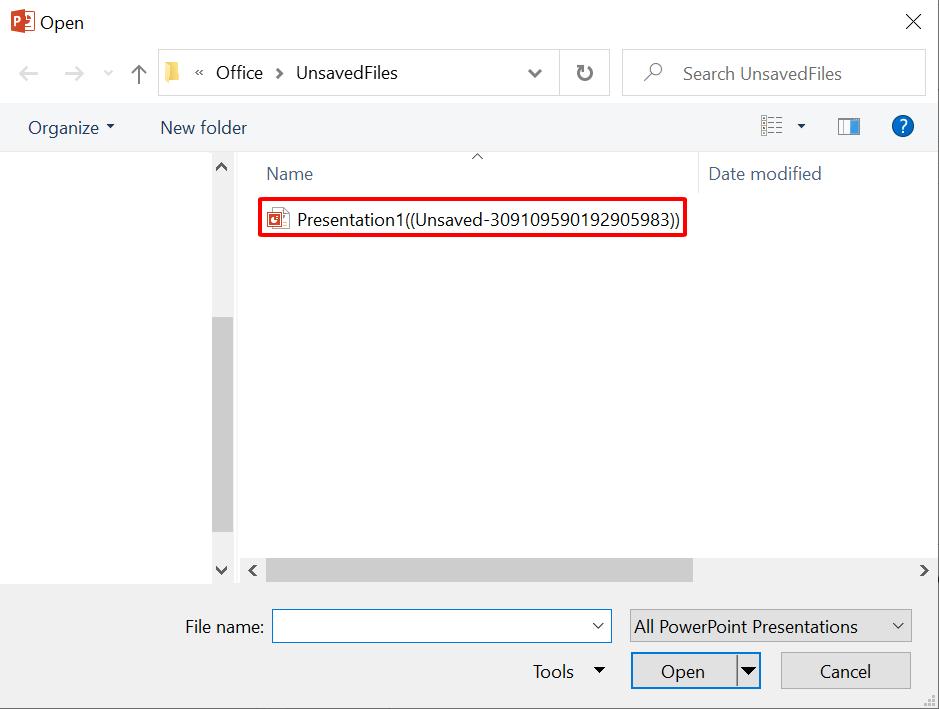Cancel the Open dialog
939x709 pixels.
pyautogui.click(x=845, y=671)
